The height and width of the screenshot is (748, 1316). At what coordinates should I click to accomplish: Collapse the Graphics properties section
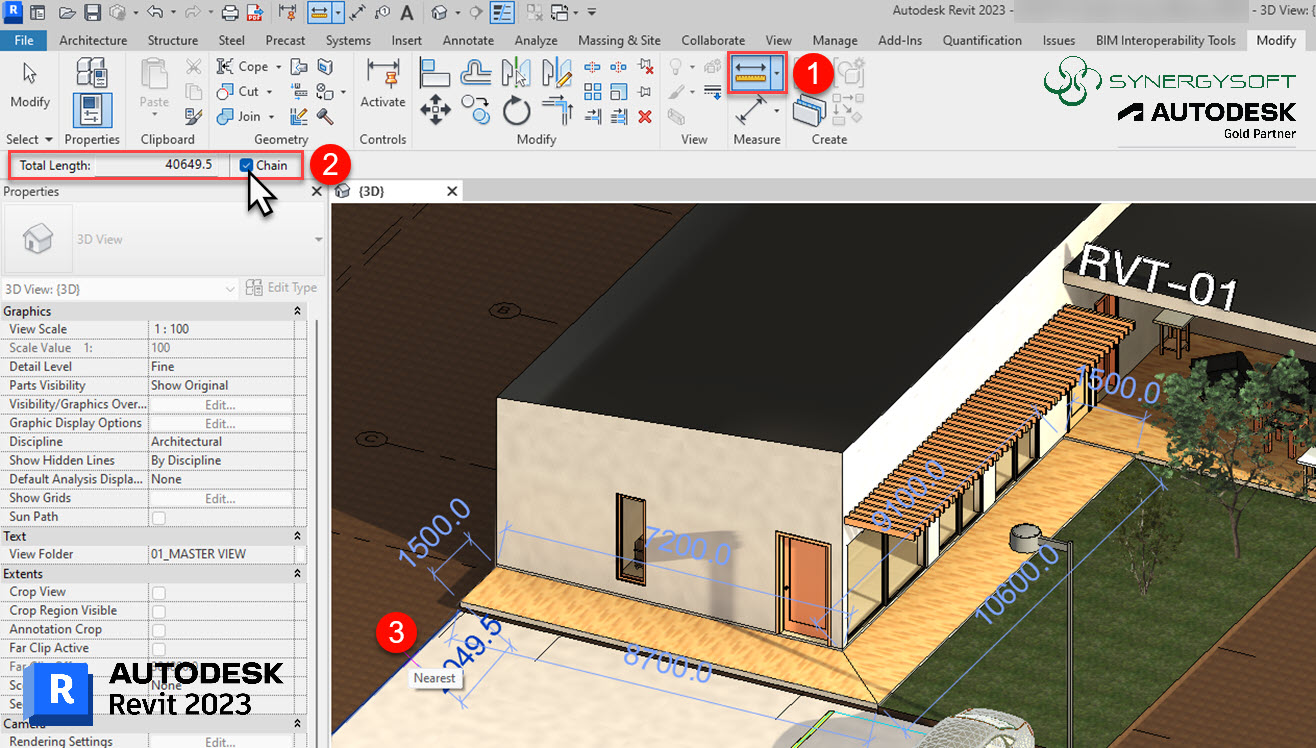click(297, 311)
